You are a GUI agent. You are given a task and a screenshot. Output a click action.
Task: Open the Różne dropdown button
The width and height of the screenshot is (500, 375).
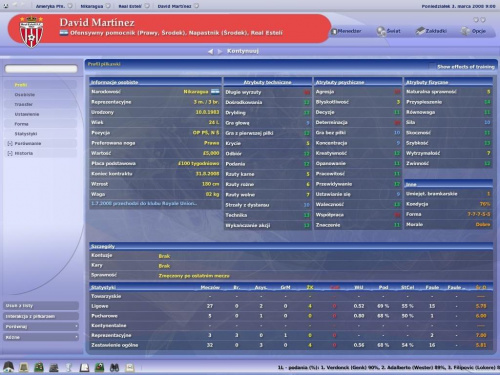click(41, 337)
